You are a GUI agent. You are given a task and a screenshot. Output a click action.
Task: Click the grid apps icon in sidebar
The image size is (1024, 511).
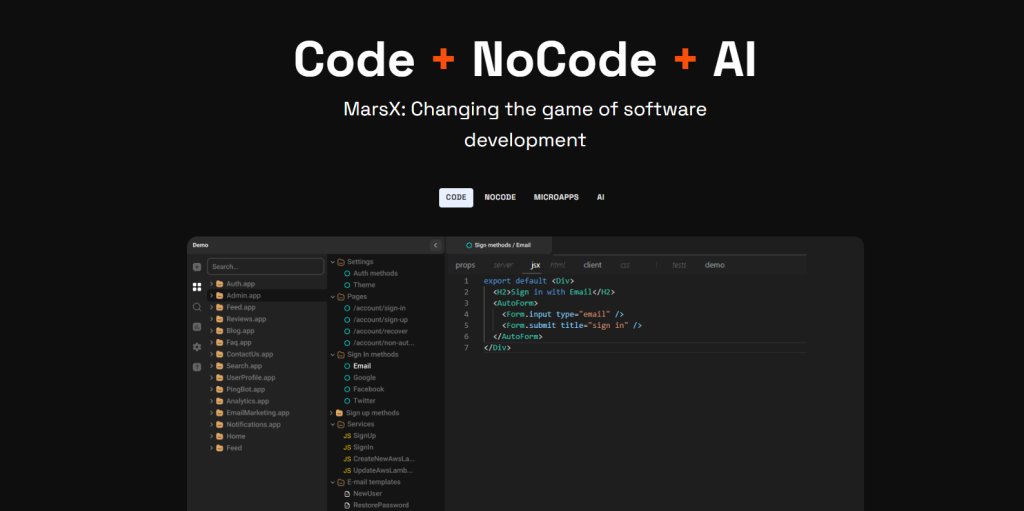coord(197,287)
